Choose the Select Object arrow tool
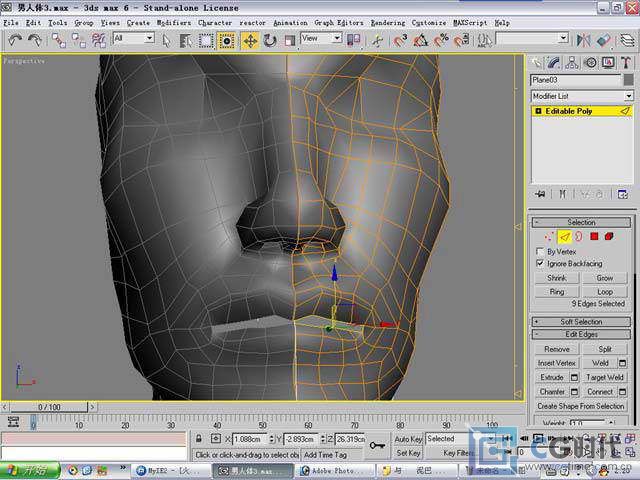The image size is (640, 480). click(166, 40)
